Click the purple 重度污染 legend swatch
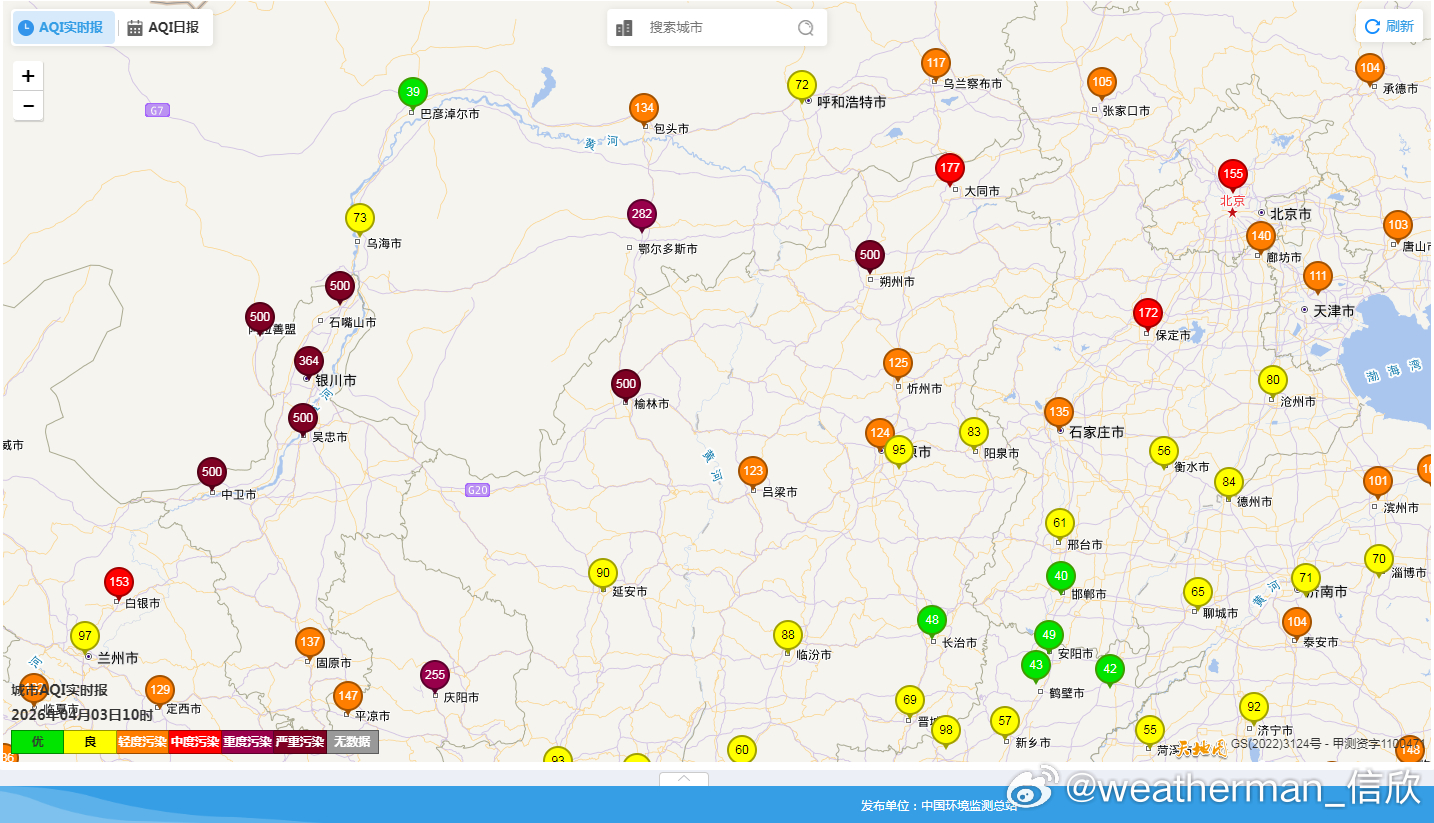The height and width of the screenshot is (823, 1434). pyautogui.click(x=247, y=742)
